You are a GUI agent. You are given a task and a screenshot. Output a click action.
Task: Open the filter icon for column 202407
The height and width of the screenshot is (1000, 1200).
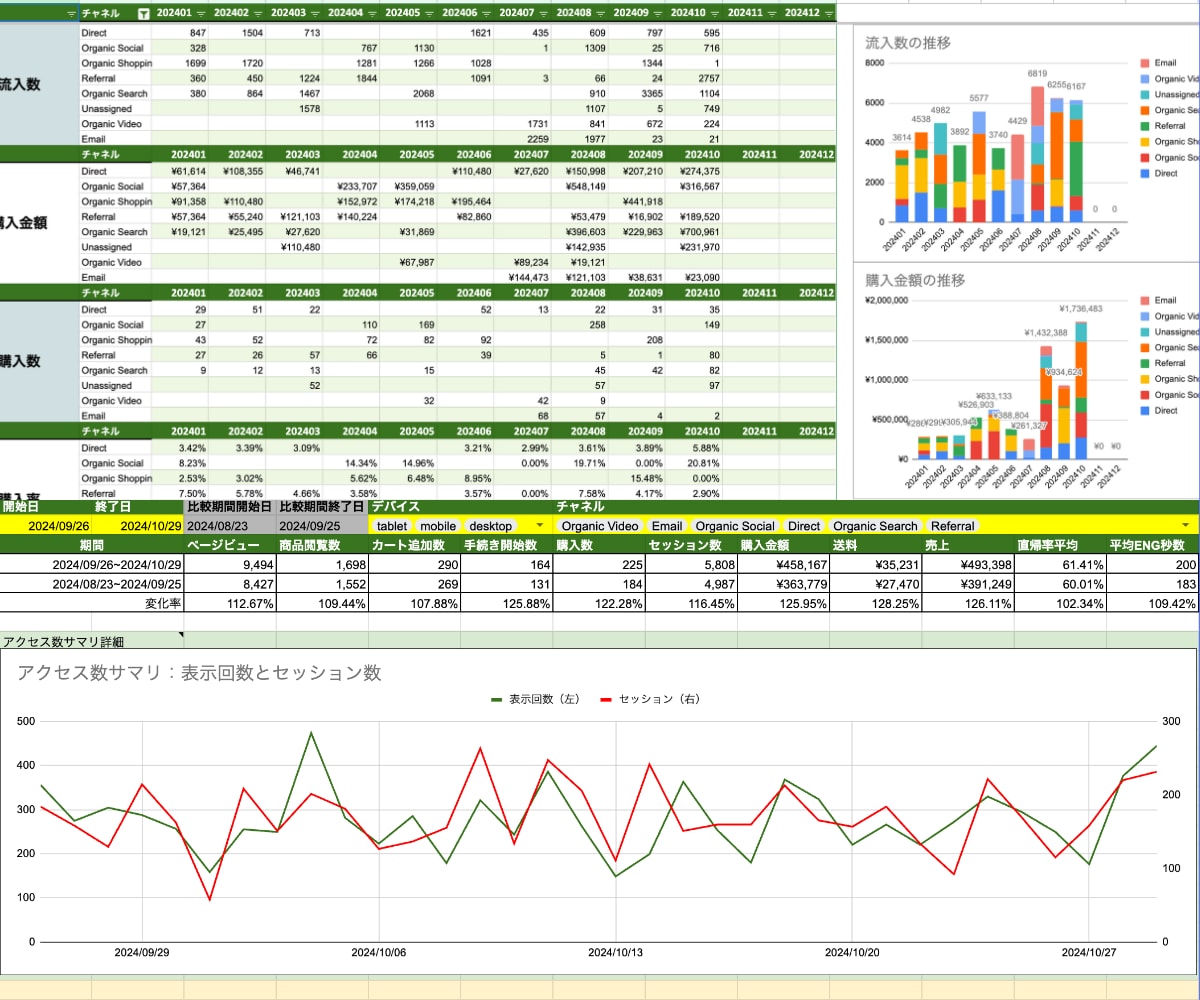[x=544, y=14]
